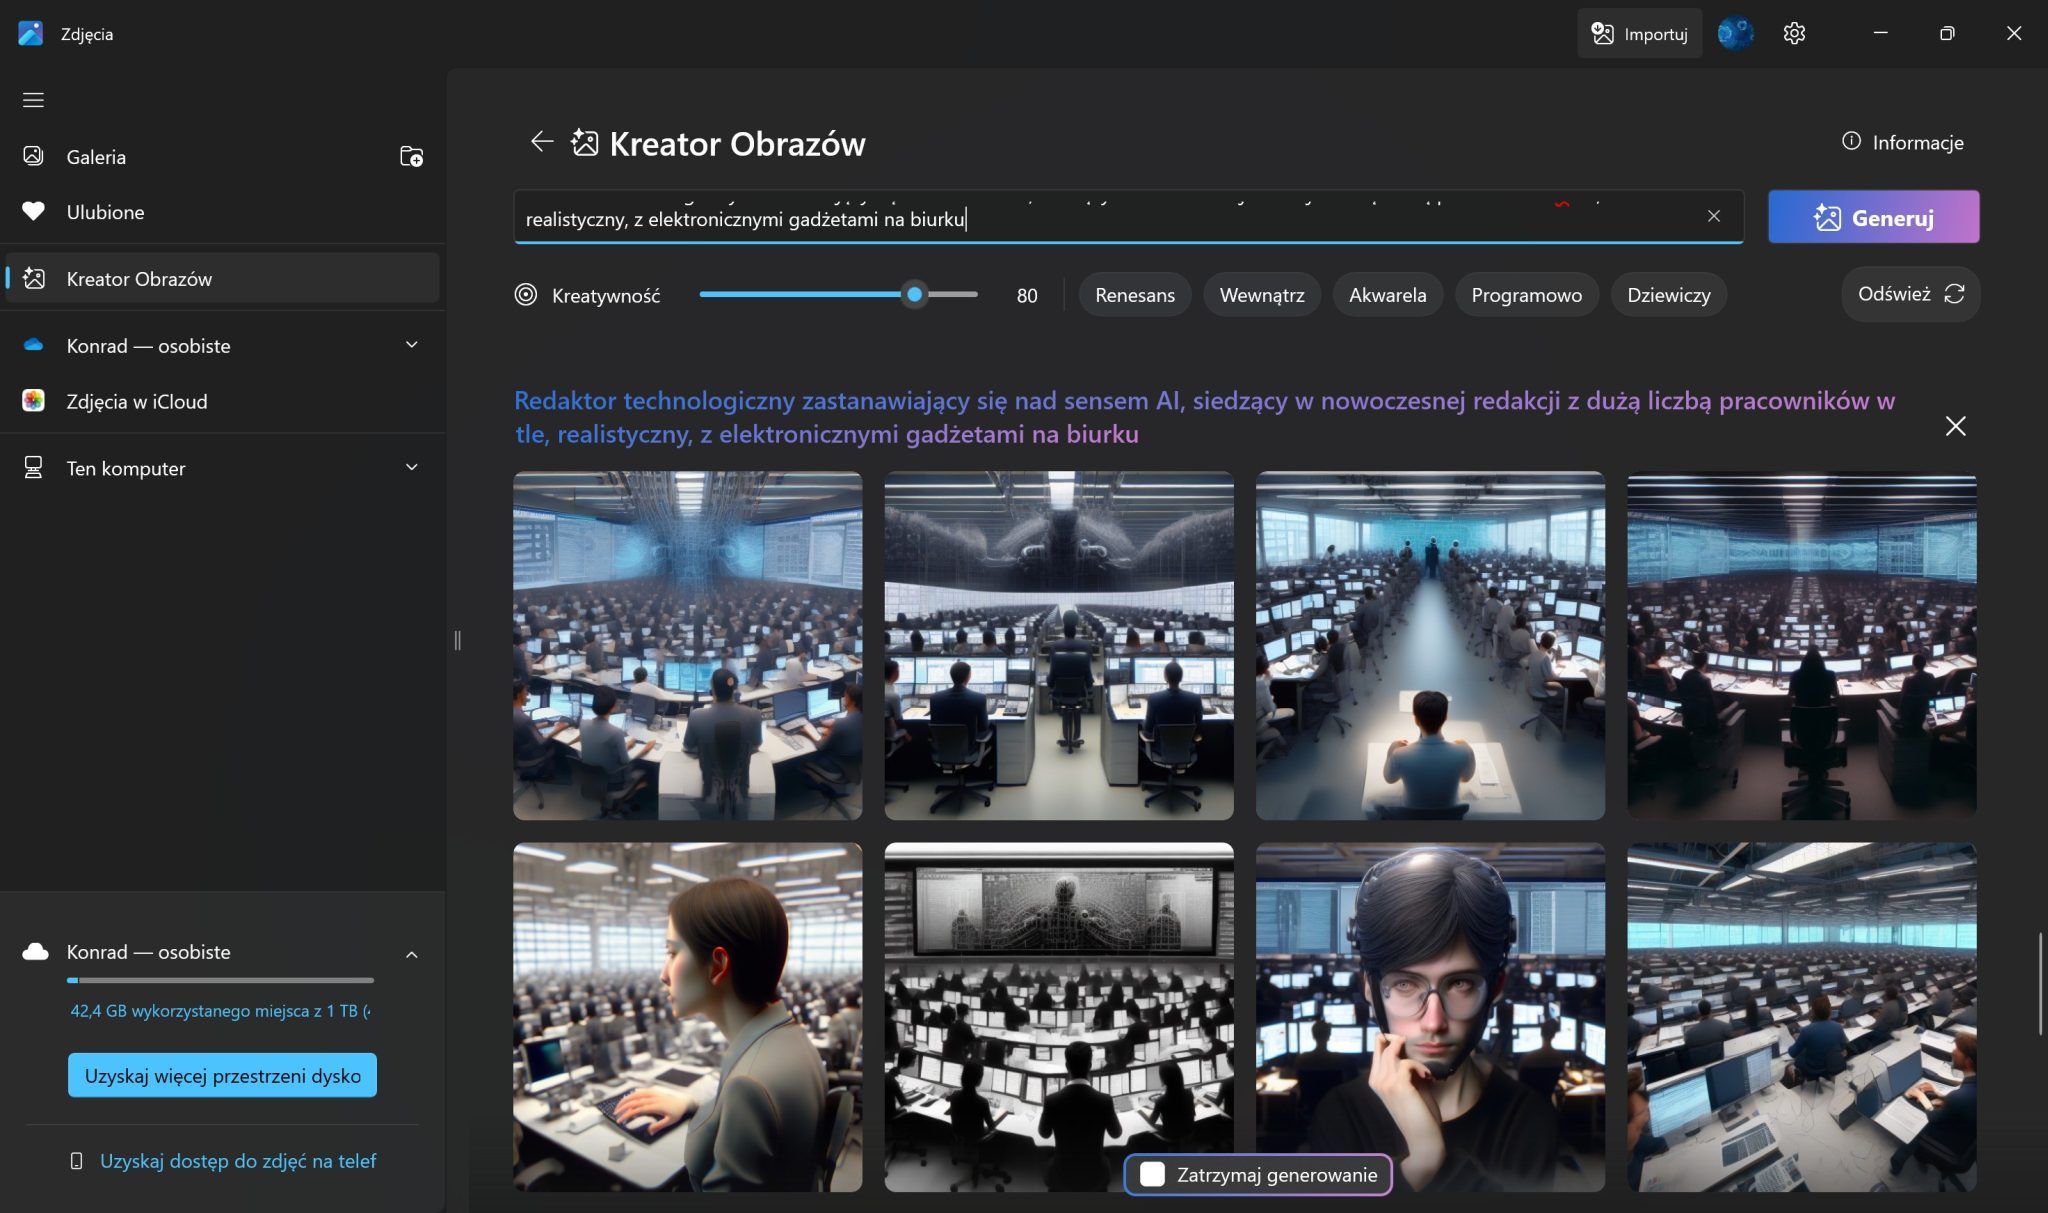Click the Kreatywność slider track
2048x1213 pixels.
(x=800, y=295)
